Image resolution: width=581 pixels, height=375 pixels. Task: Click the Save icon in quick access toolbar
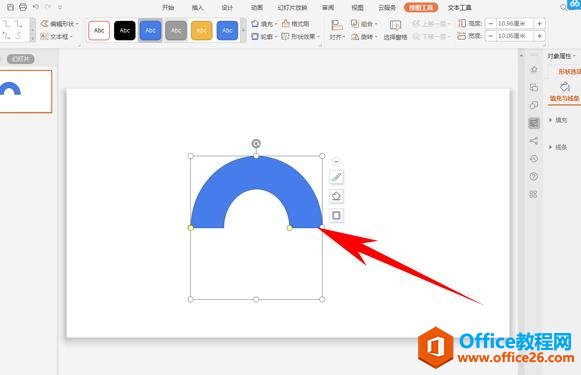(10, 7)
